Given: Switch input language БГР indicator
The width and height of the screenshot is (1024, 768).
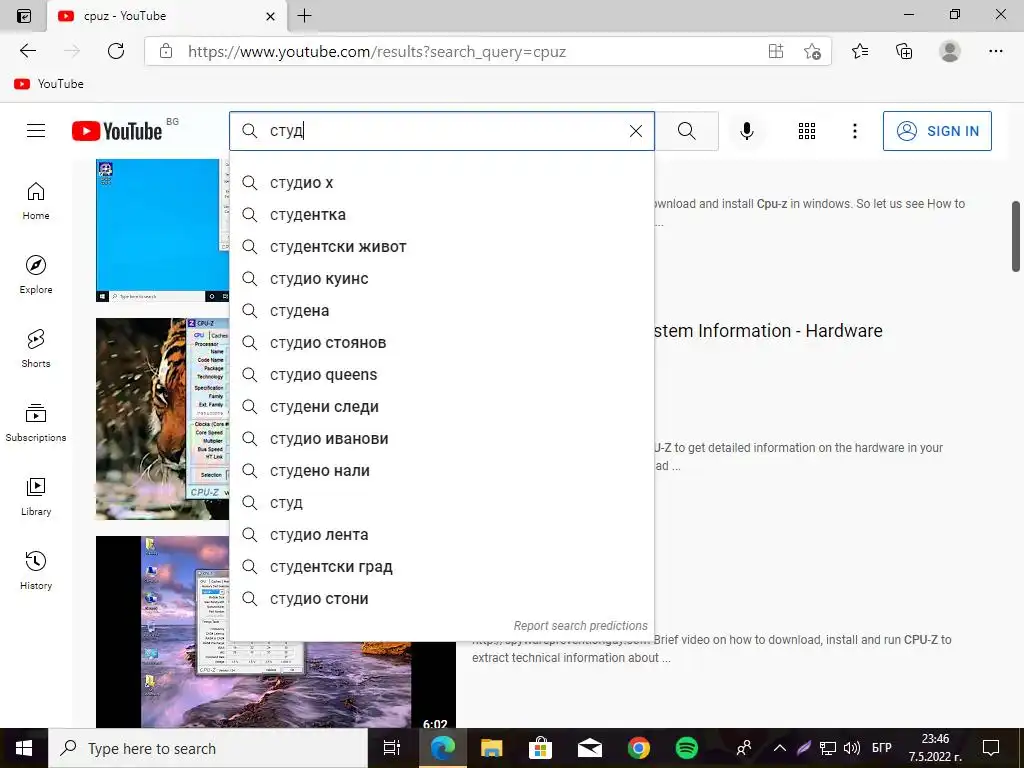Looking at the screenshot, I should pos(882,748).
